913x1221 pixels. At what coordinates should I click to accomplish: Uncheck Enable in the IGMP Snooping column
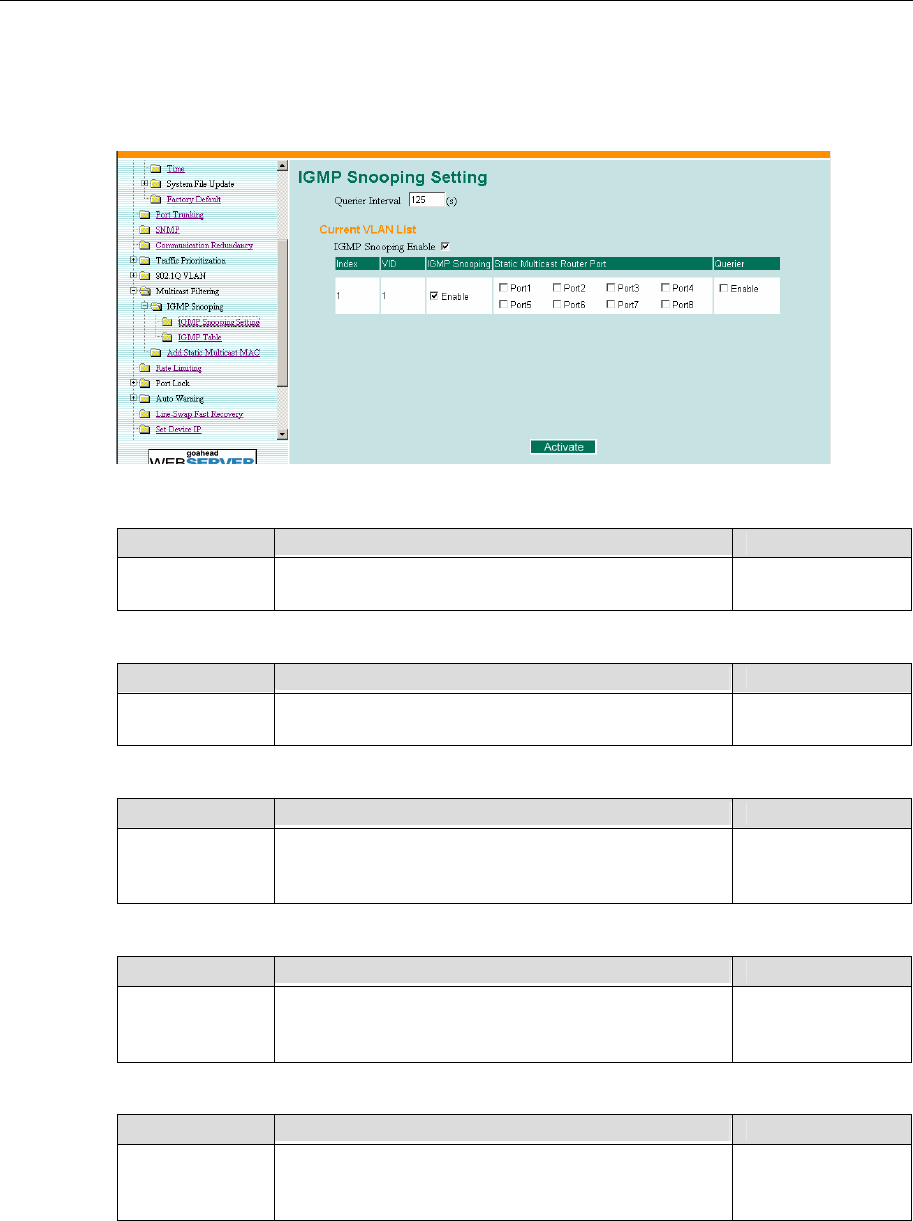[x=434, y=295]
